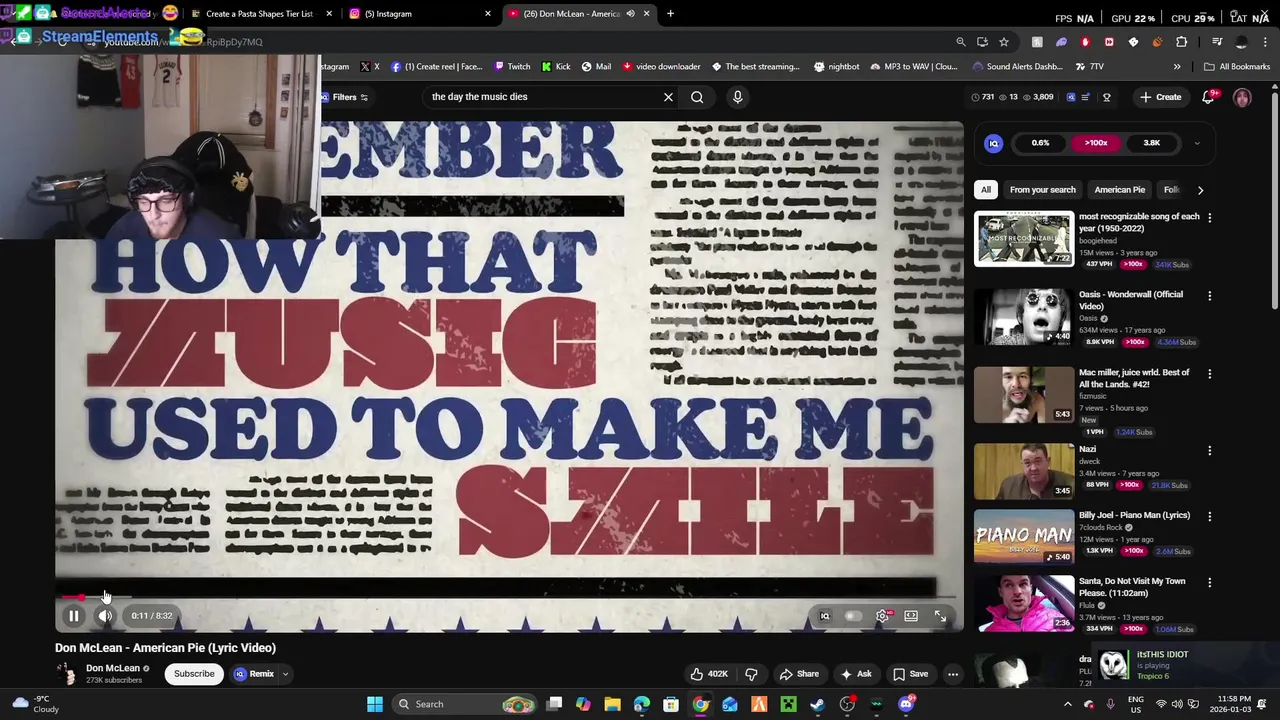The width and height of the screenshot is (1280, 720).
Task: Open the Don McLean channel name link
Action: tap(113, 668)
